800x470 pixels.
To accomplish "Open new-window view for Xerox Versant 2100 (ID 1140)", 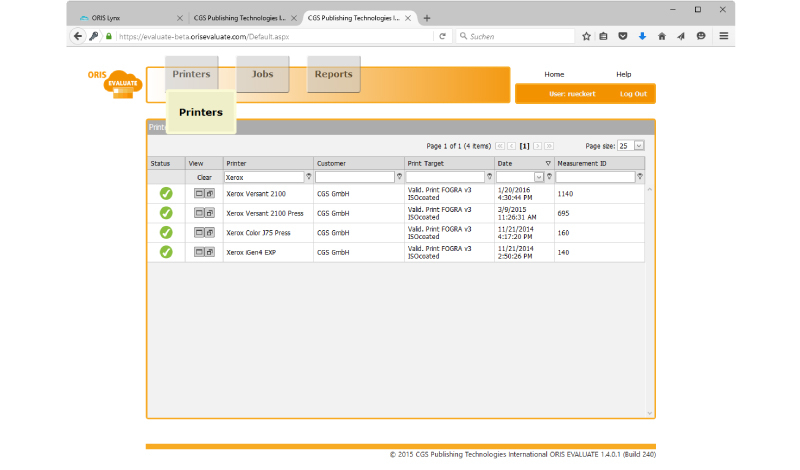I will coord(209,193).
